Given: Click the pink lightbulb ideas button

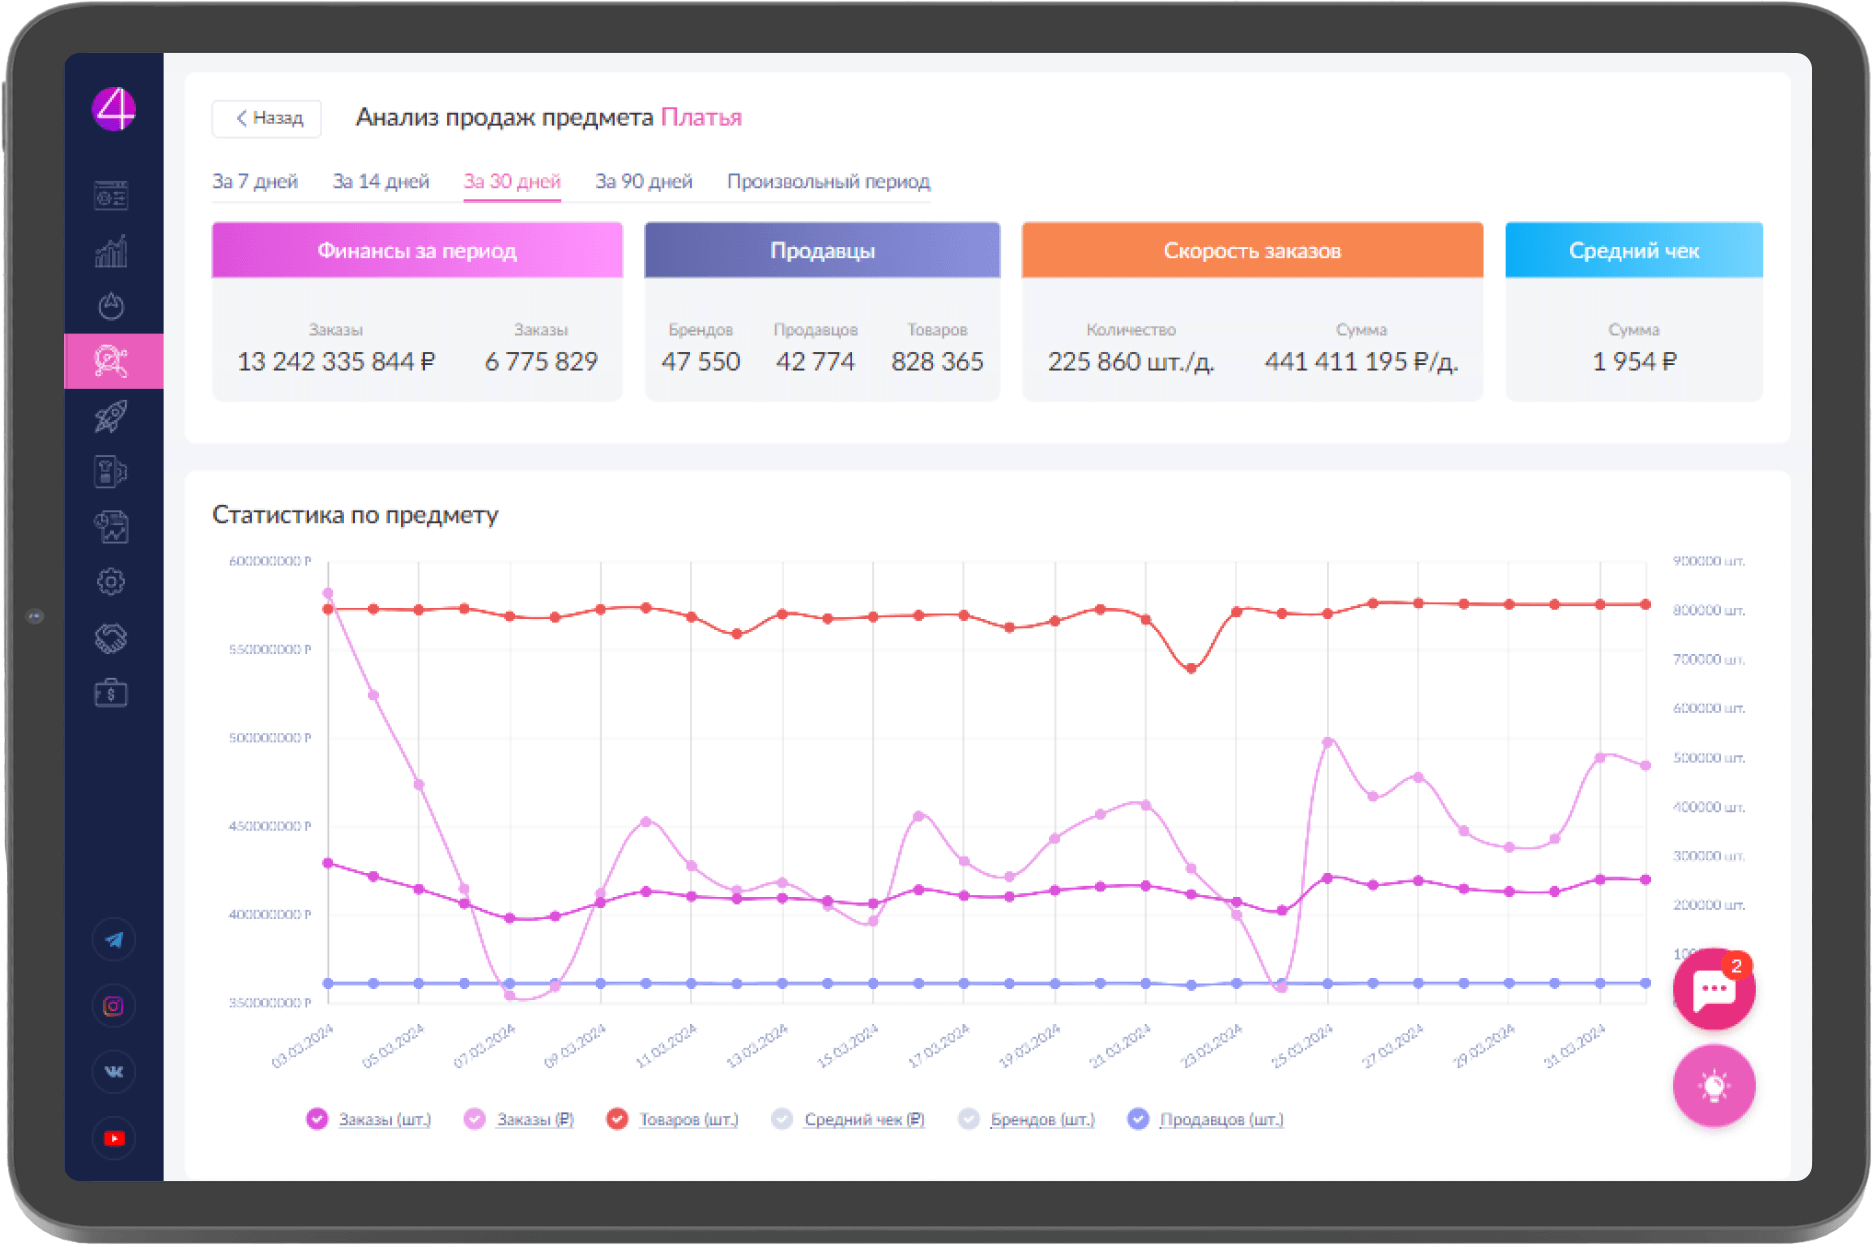Looking at the screenshot, I should pyautogui.click(x=1714, y=1086).
